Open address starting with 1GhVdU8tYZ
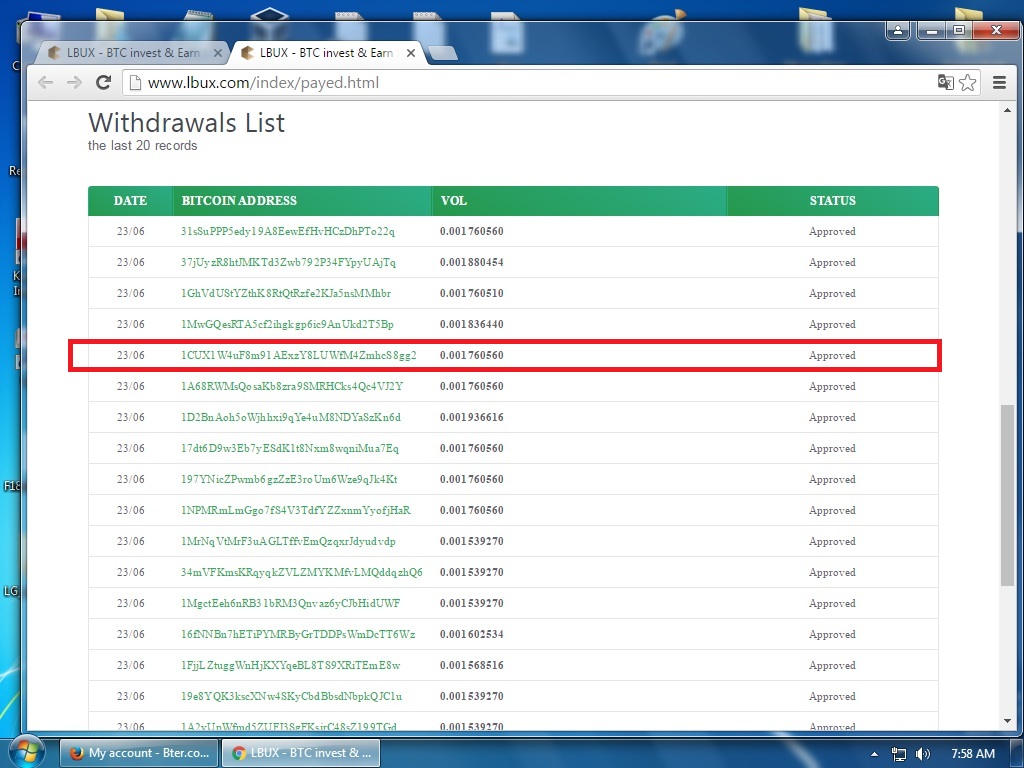This screenshot has height=768, width=1024. coord(286,293)
